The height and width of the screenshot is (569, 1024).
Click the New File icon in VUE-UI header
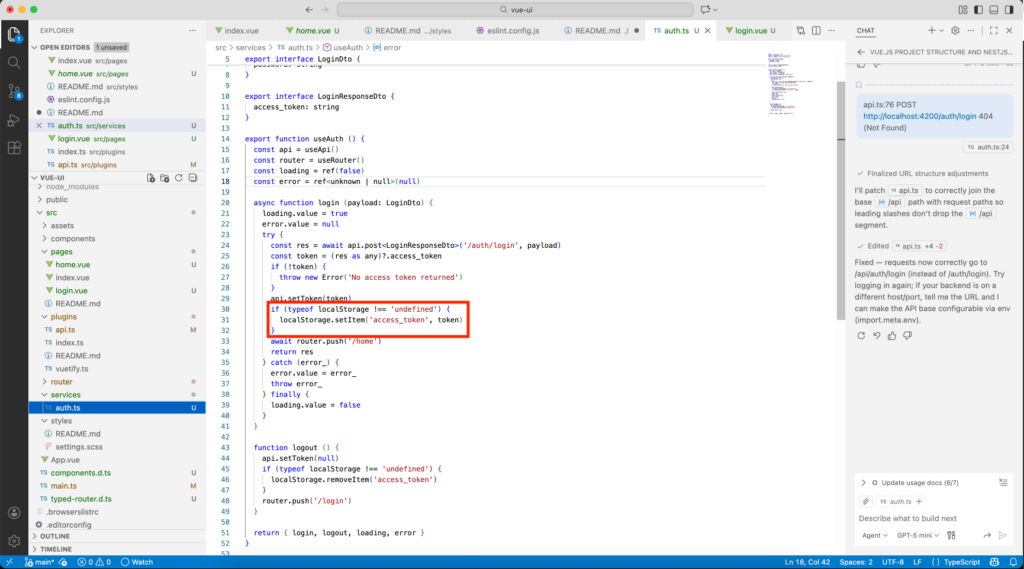[150, 177]
